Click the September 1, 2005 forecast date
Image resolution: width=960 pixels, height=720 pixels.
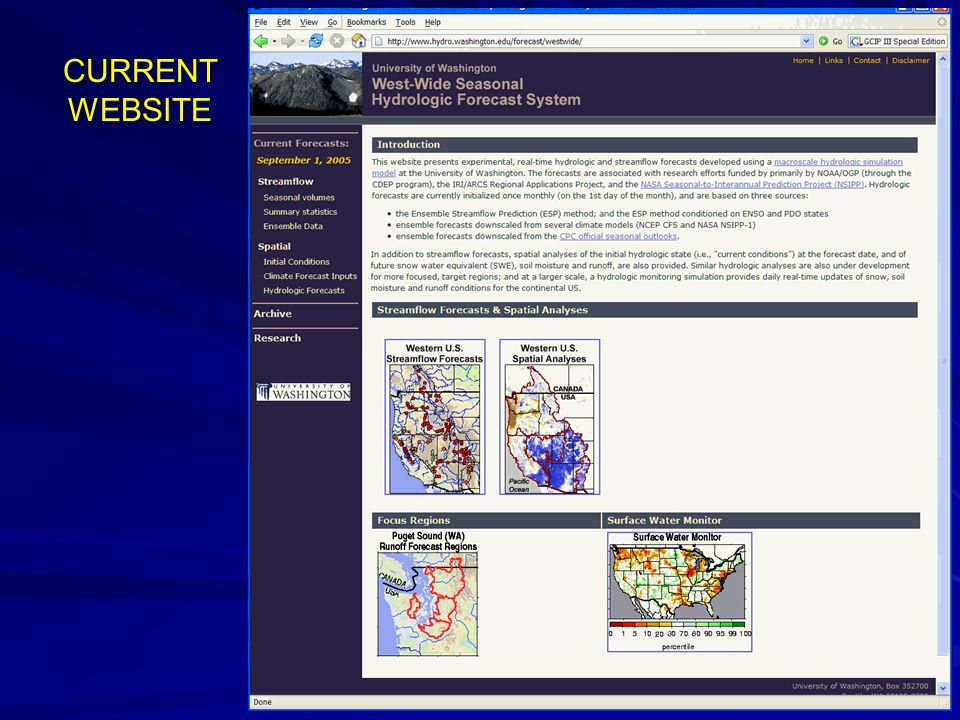point(304,160)
